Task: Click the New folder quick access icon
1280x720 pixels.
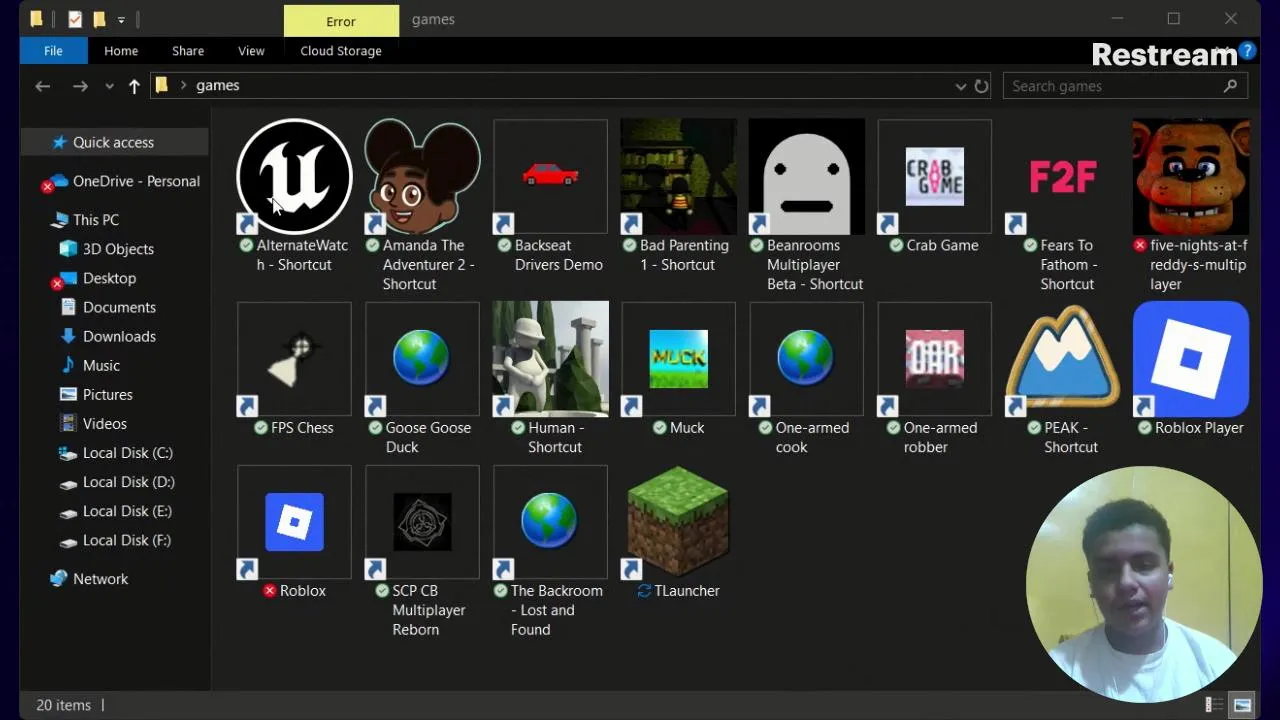Action: [x=99, y=19]
